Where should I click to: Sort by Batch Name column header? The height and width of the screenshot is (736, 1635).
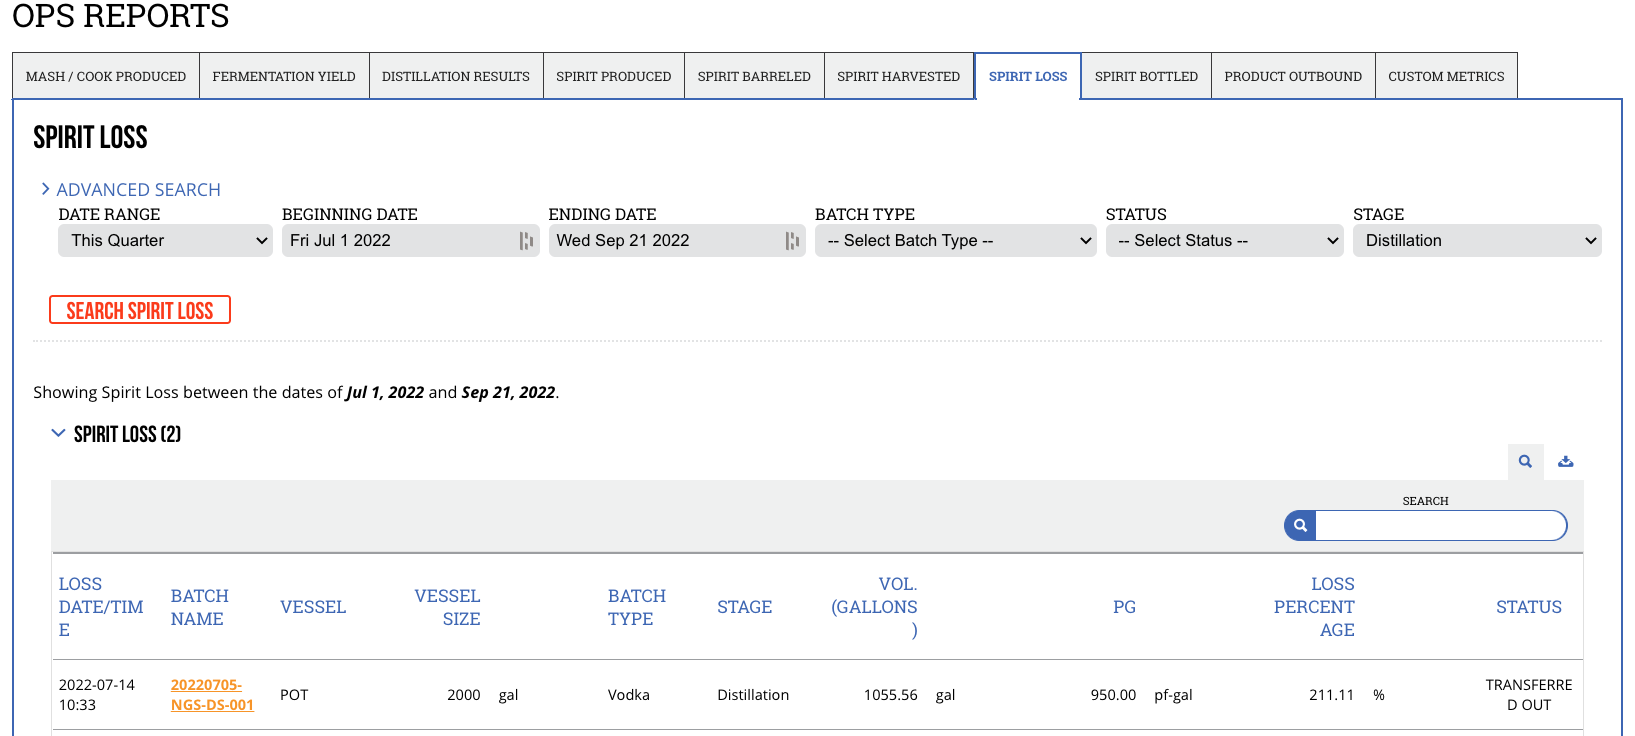point(200,607)
